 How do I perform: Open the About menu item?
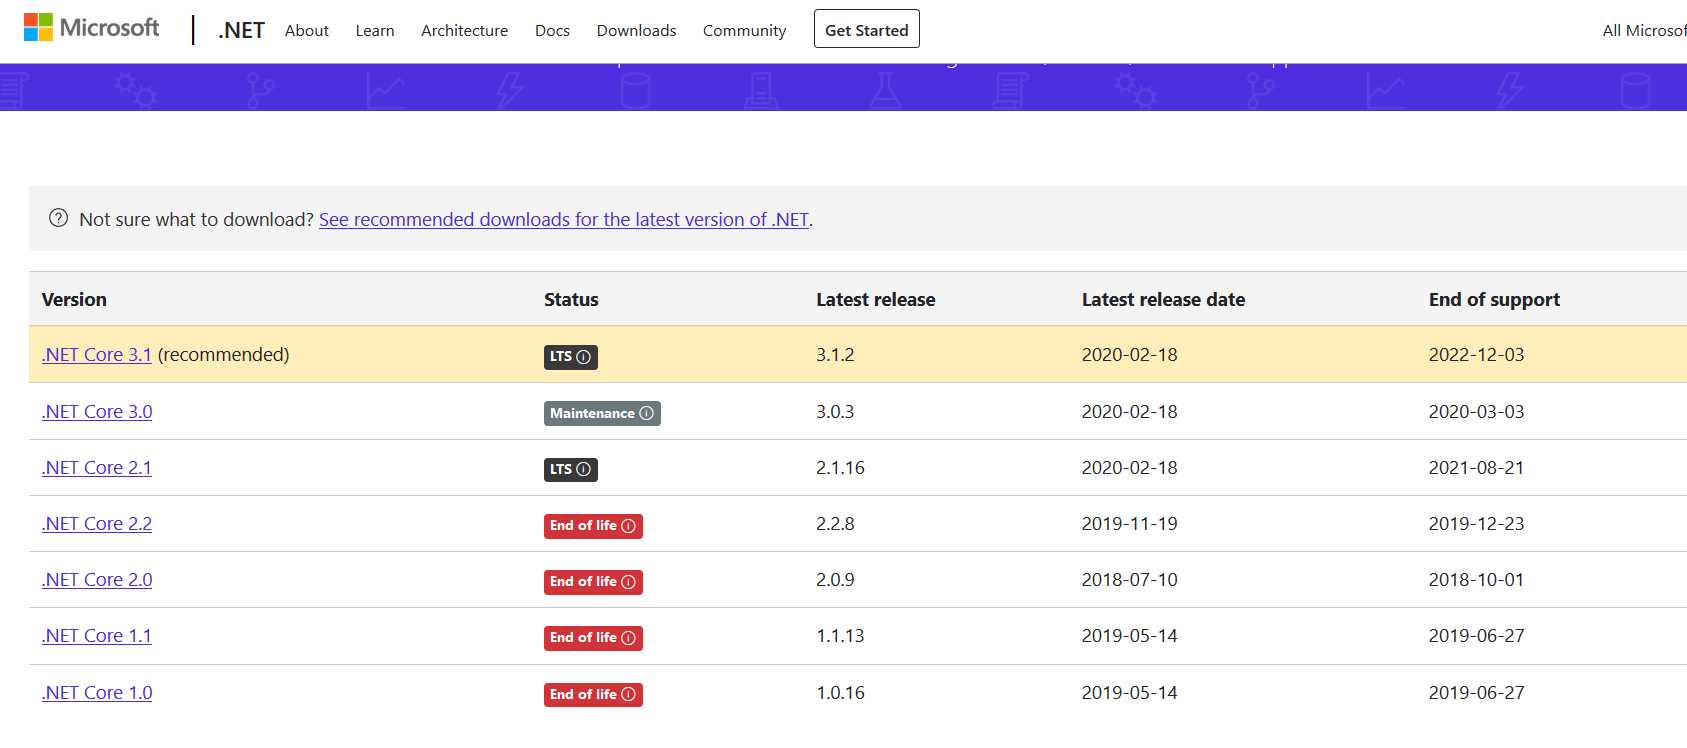[x=307, y=30]
